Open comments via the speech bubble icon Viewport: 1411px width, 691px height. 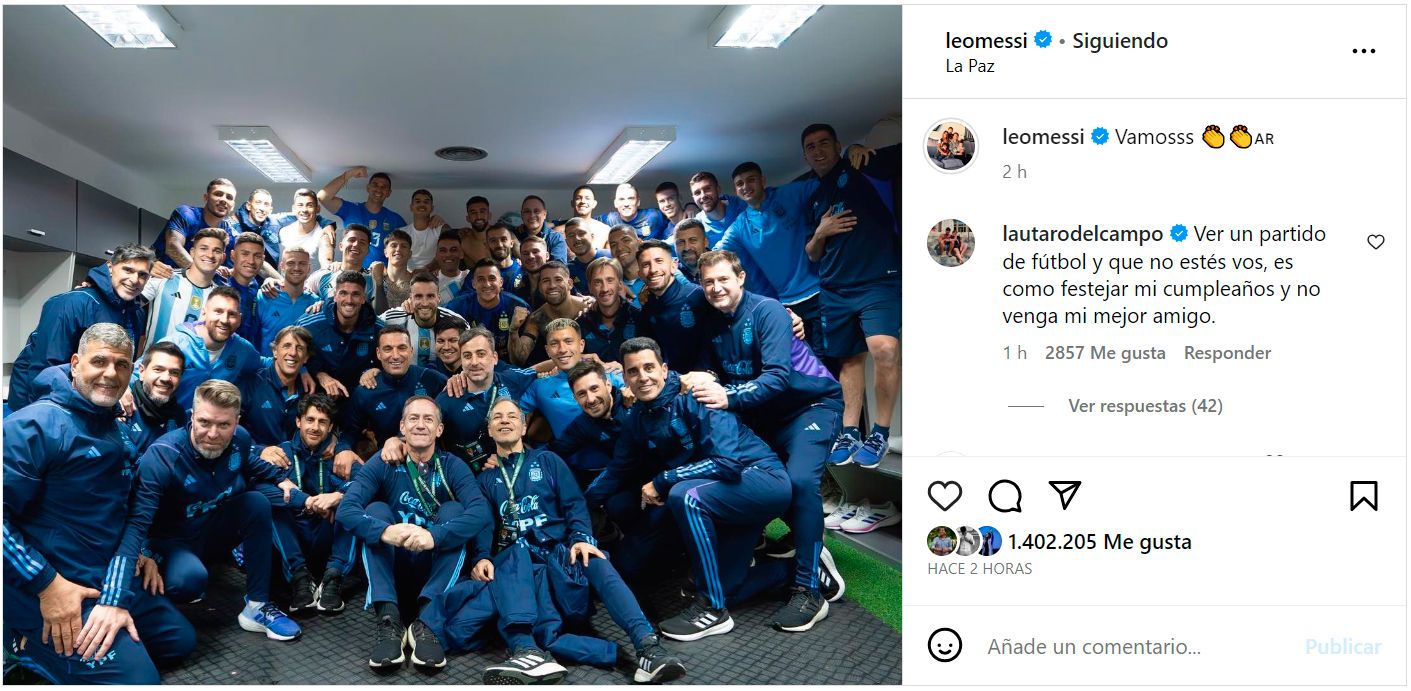click(x=1005, y=496)
